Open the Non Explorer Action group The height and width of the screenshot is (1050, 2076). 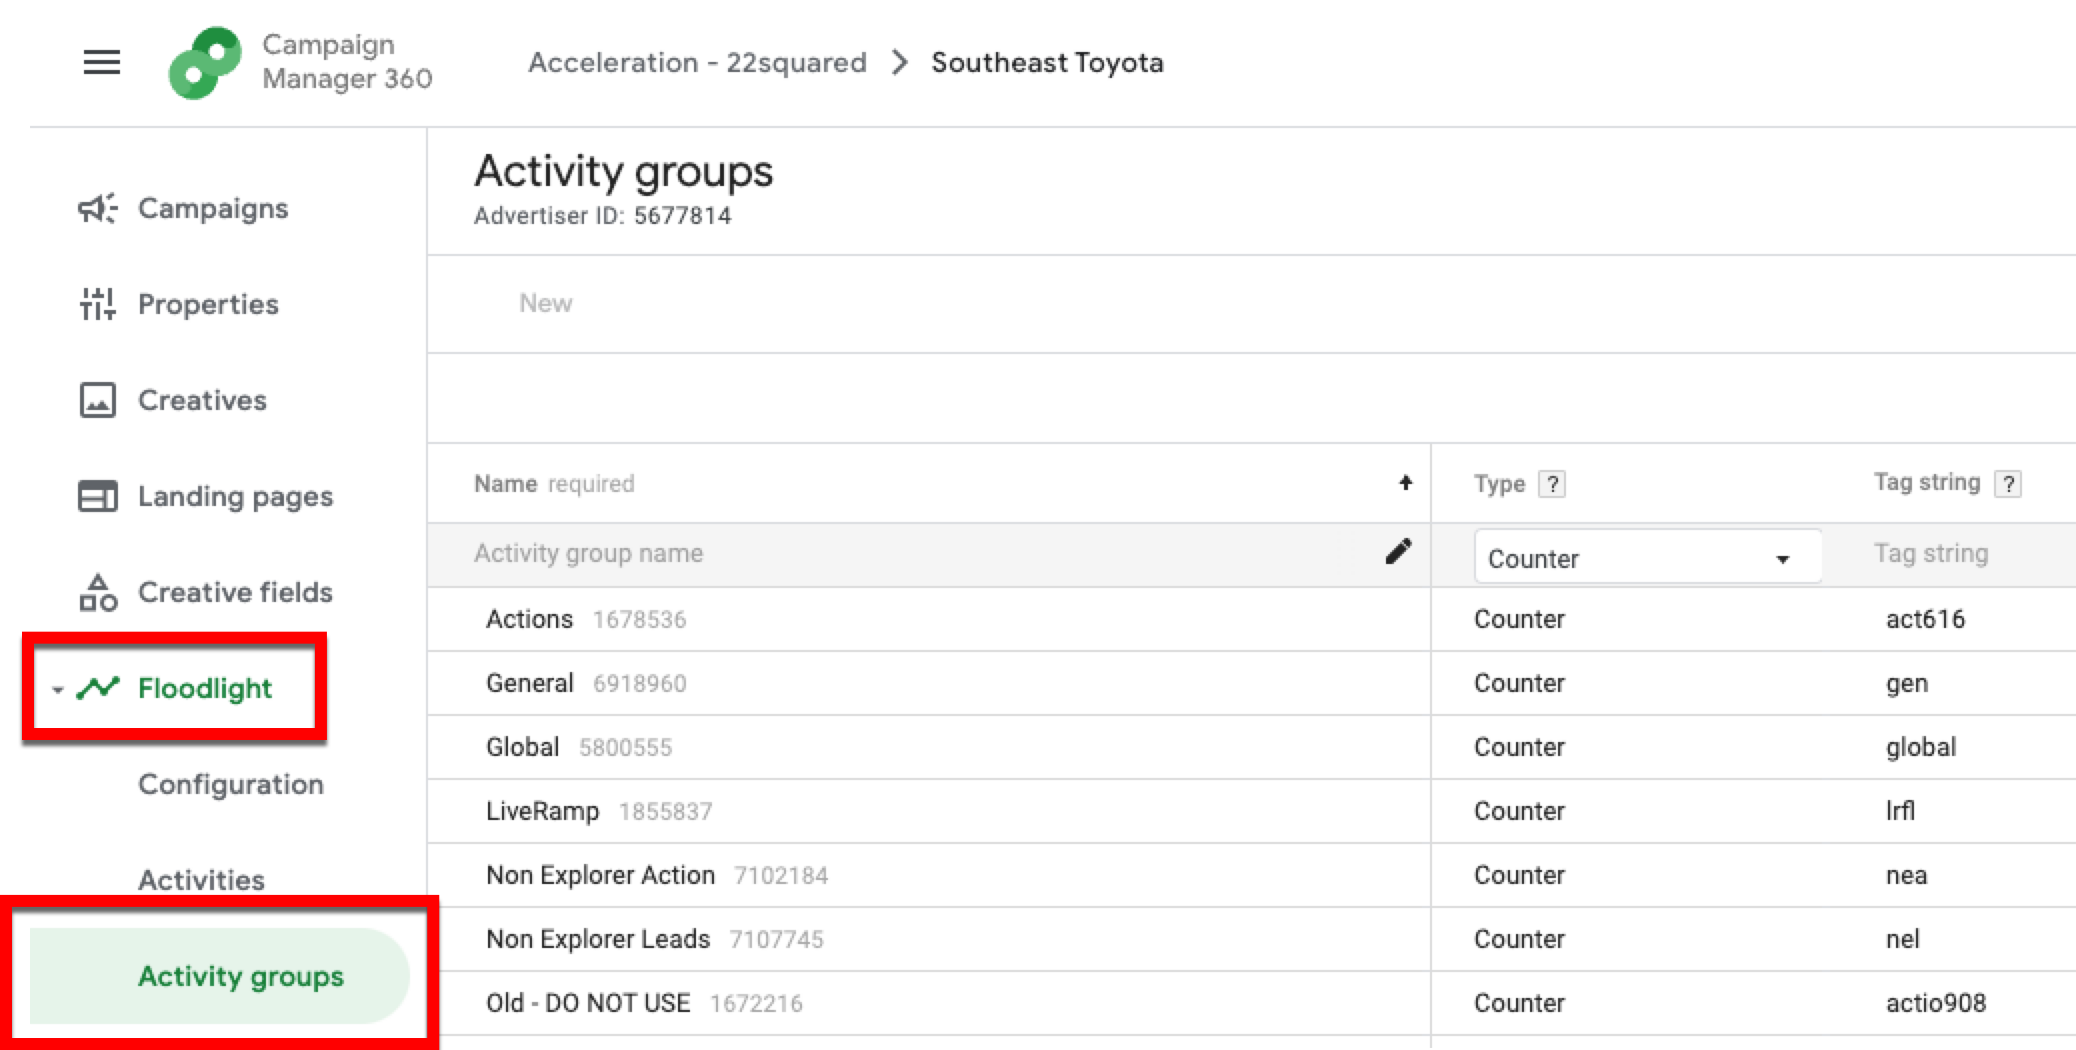point(600,875)
